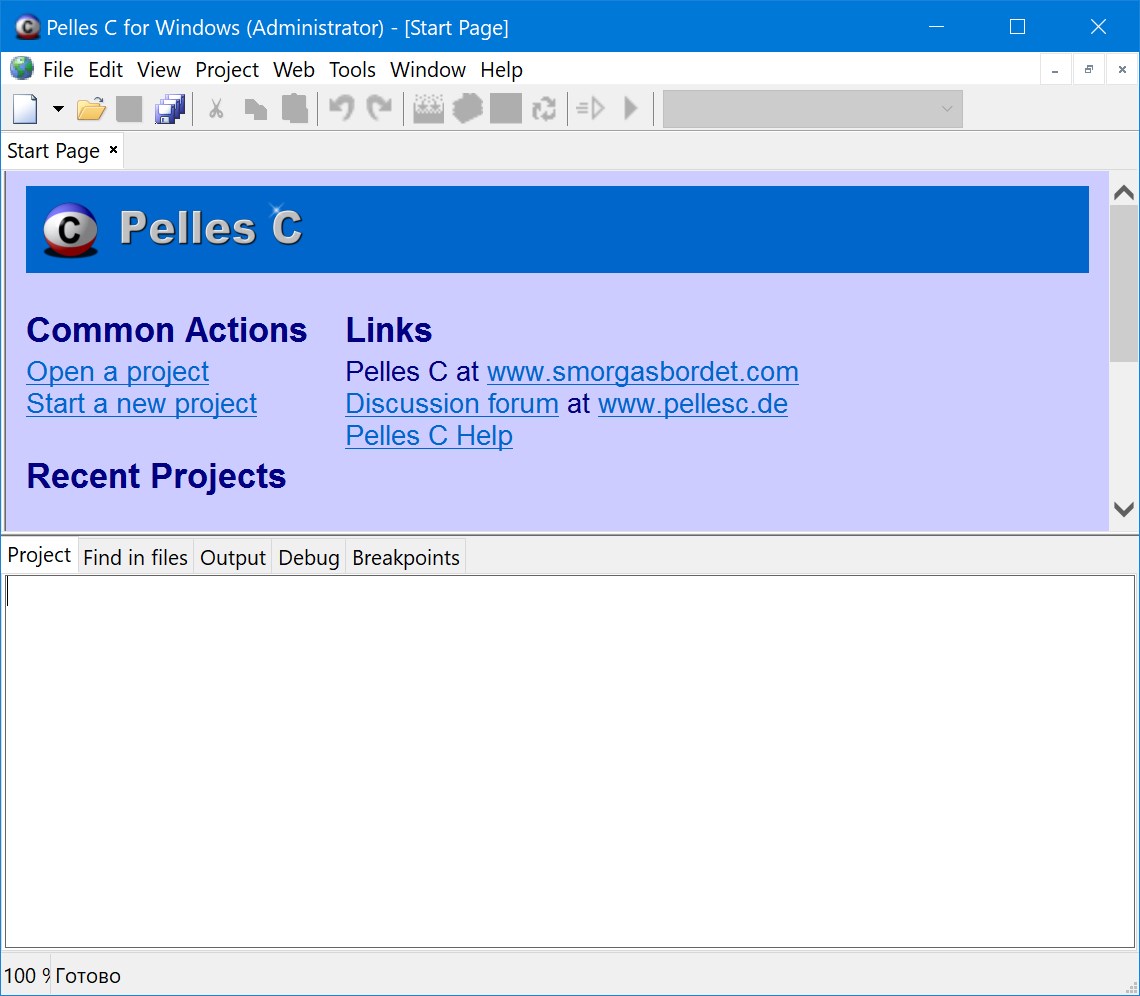This screenshot has width=1140, height=996.
Task: Create a new source file
Action: coord(22,108)
